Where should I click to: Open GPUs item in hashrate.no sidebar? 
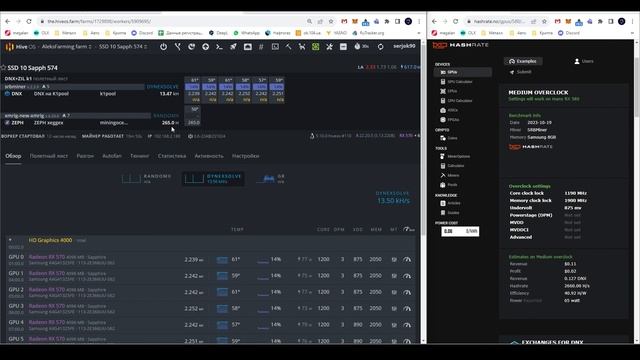pos(463,72)
